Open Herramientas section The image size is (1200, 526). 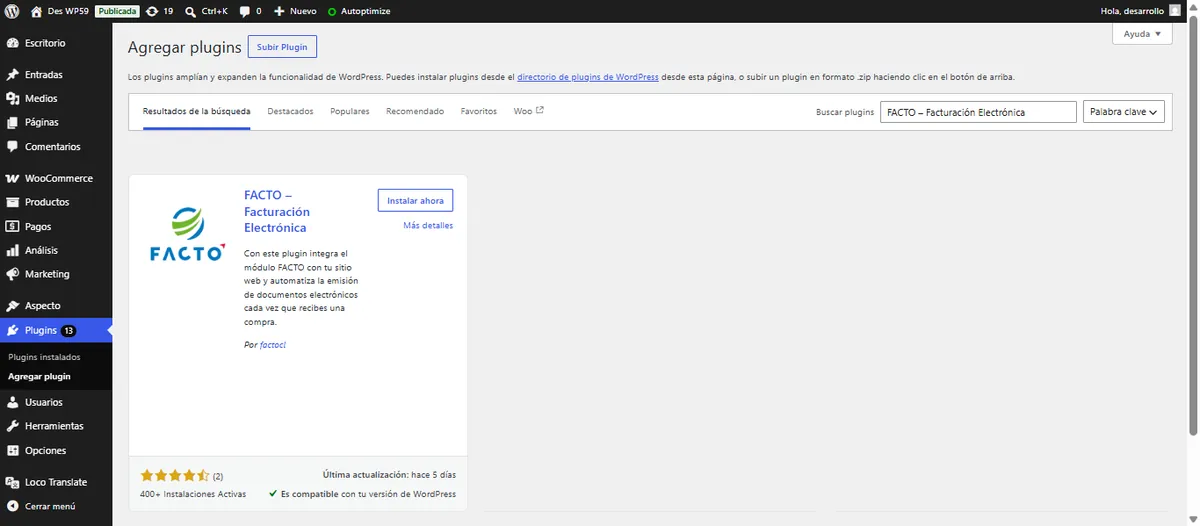pyautogui.click(x=56, y=426)
